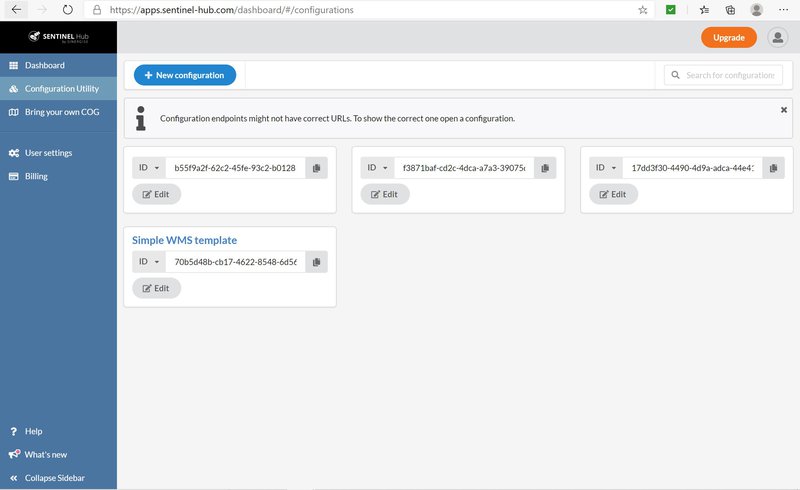Select the 17dd3f30-4490 ID text field
Image resolution: width=800 pixels, height=490 pixels.
[x=693, y=168]
